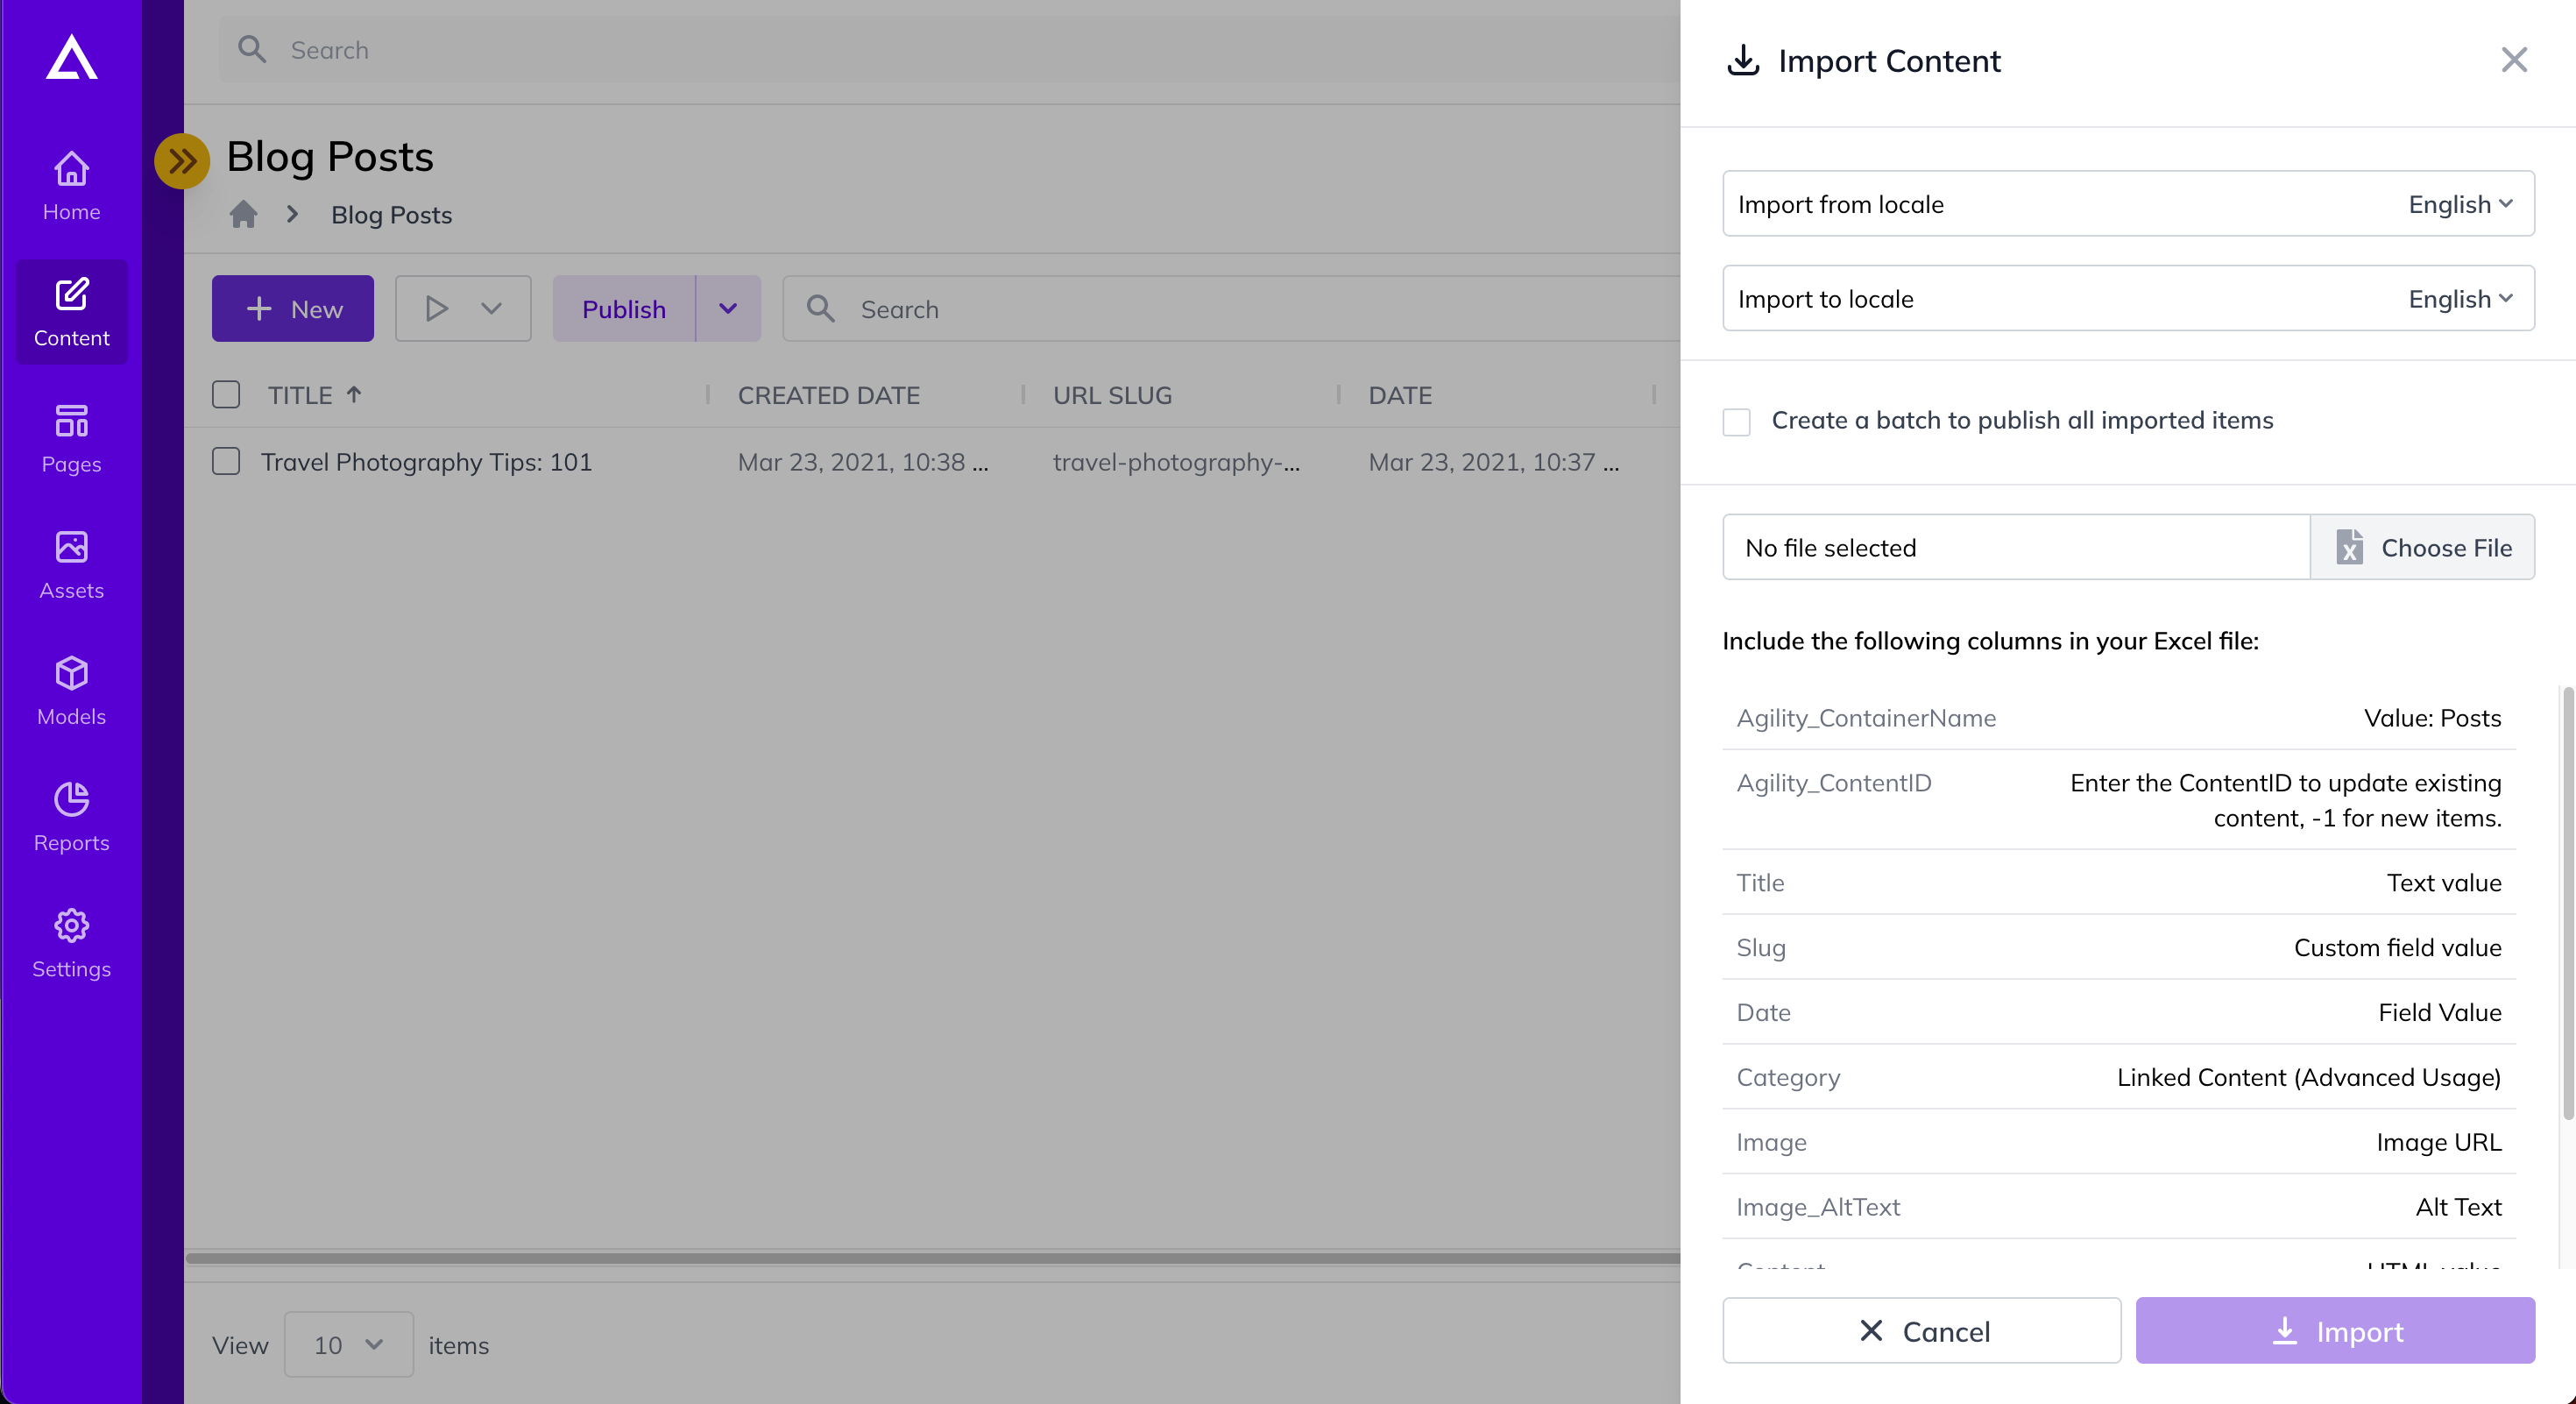Click the New button

[293, 309]
